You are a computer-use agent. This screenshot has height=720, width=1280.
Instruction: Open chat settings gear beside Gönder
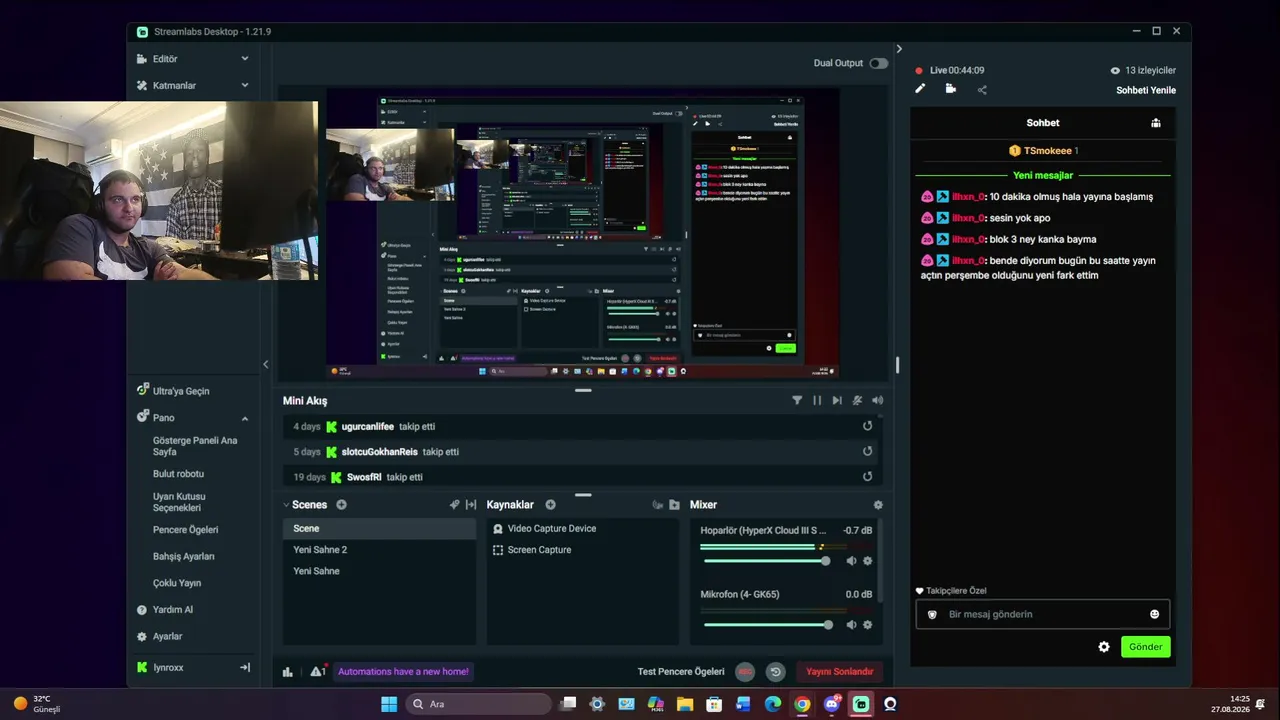[x=1104, y=647]
